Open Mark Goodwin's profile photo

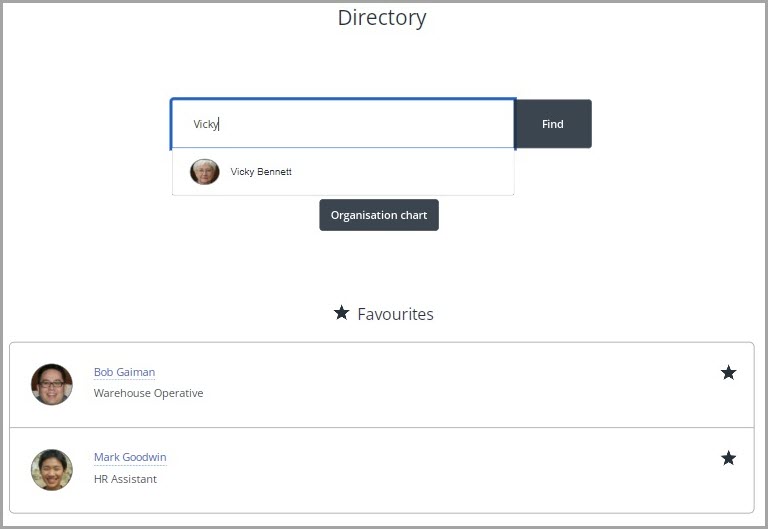click(52, 469)
